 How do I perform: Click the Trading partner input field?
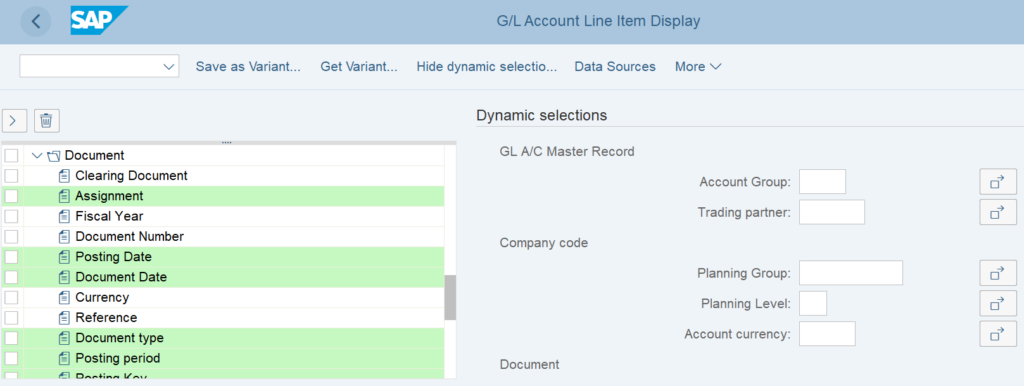pyautogui.click(x=832, y=212)
